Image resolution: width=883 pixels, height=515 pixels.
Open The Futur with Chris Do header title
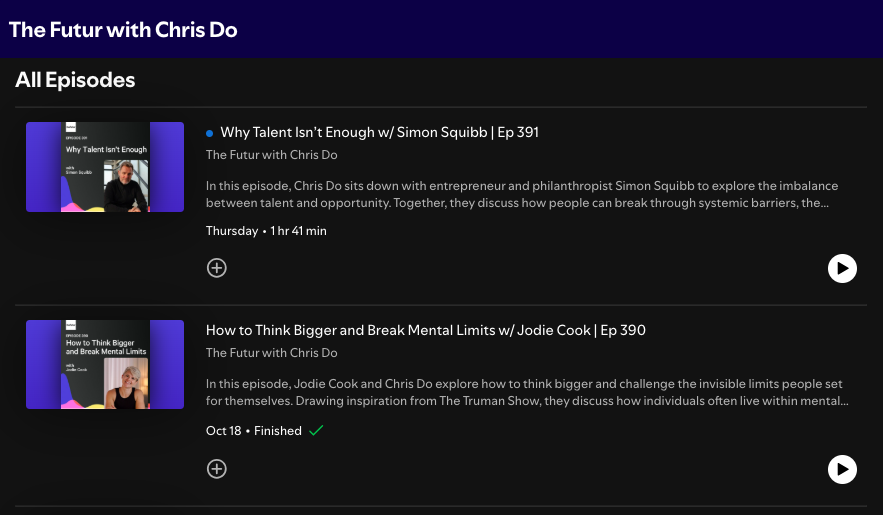pos(123,30)
